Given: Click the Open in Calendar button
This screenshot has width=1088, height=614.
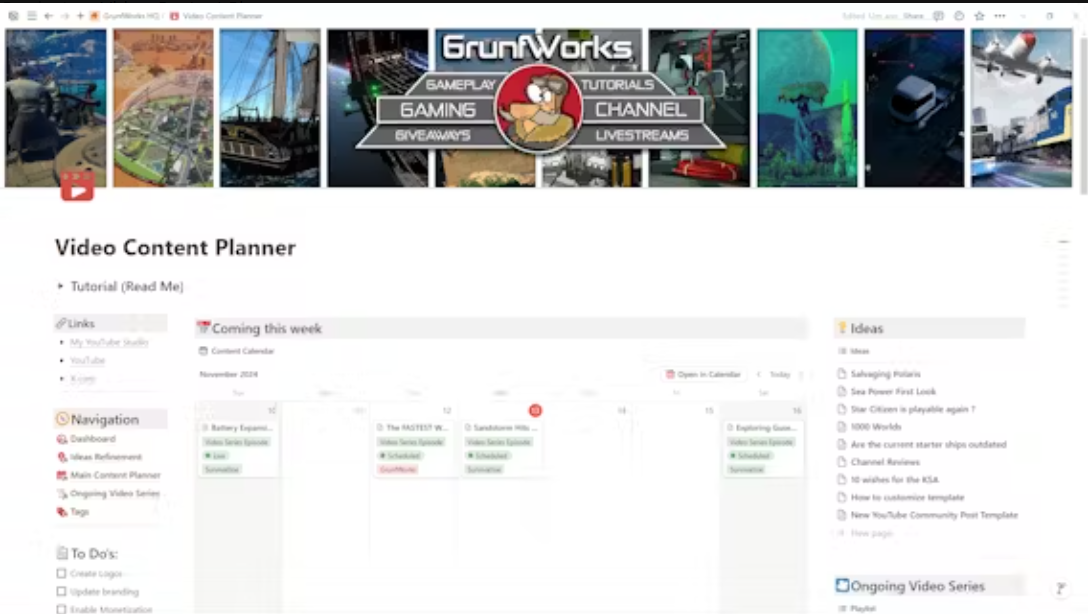Looking at the screenshot, I should pos(703,374).
